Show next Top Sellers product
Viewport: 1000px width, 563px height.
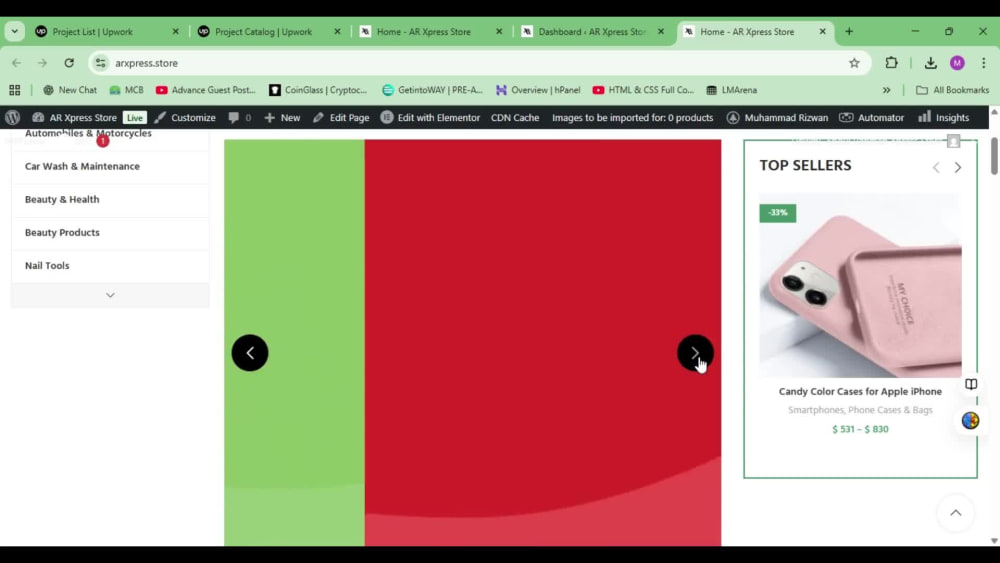(x=957, y=167)
